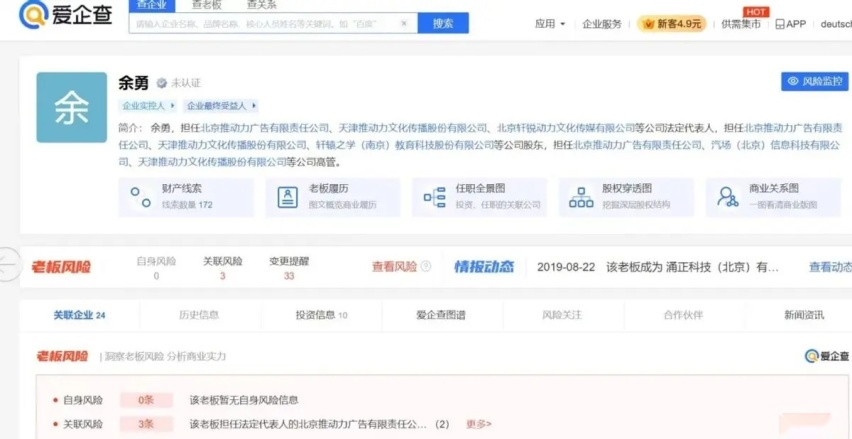Click the deutsch account name in header
This screenshot has height=439, width=852.
(836, 24)
